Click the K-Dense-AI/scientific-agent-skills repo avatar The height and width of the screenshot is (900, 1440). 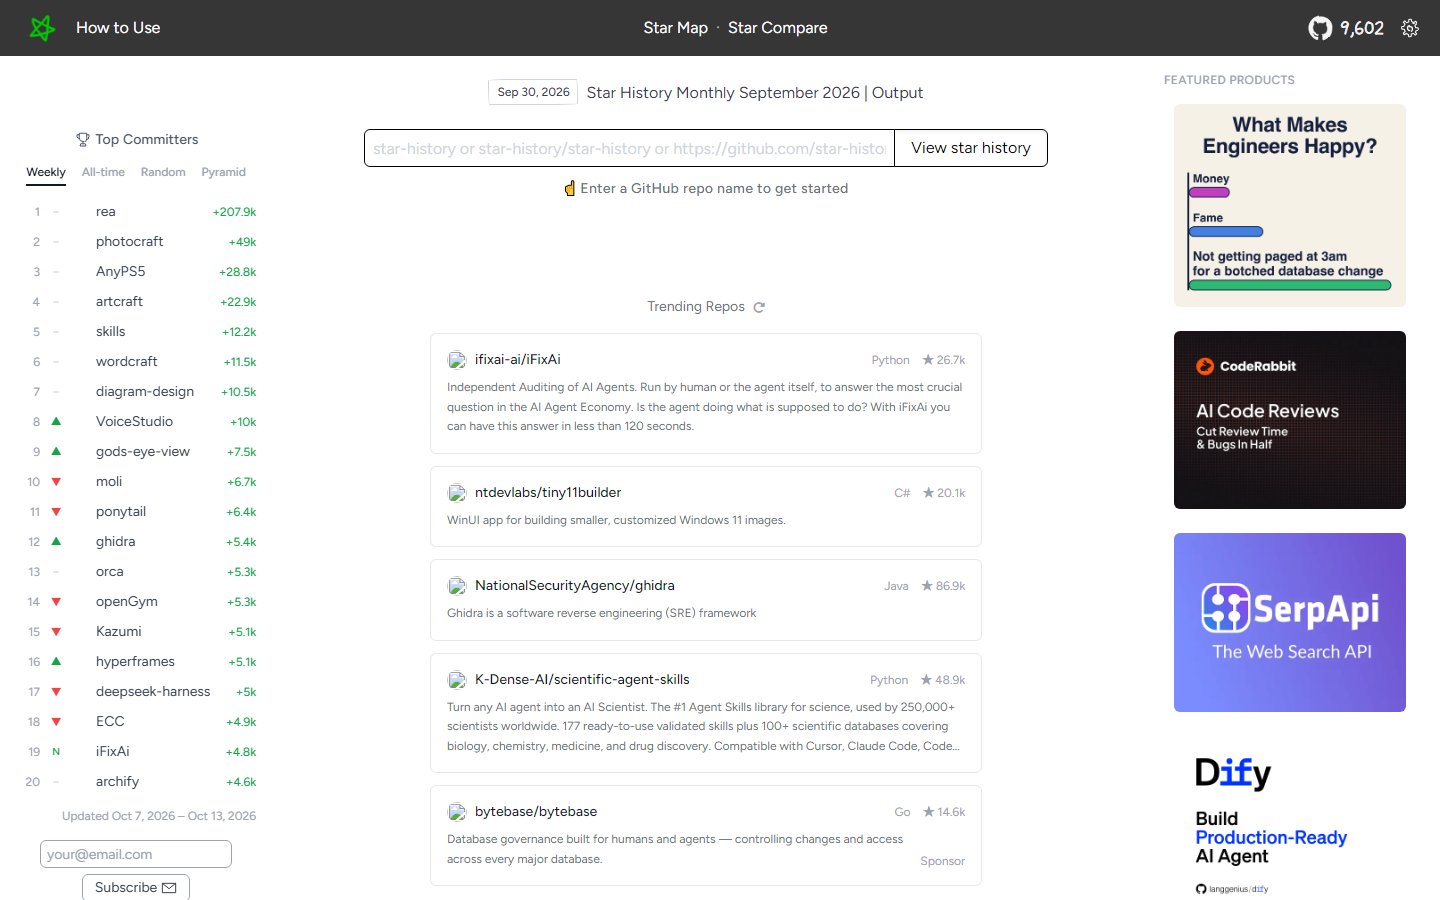[x=457, y=680]
